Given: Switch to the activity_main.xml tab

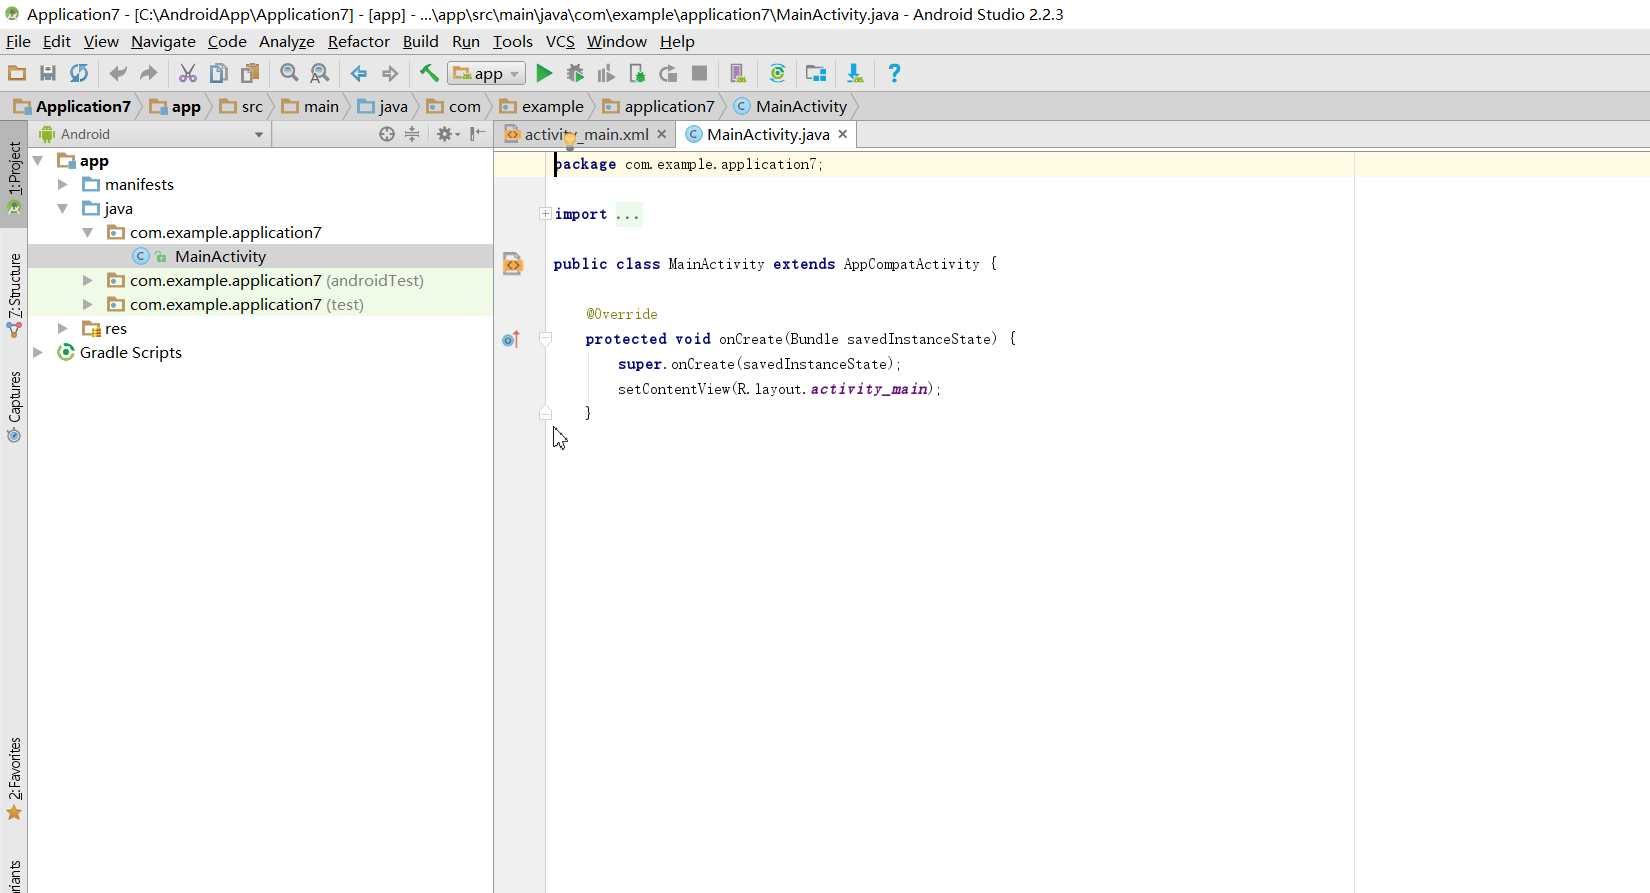Looking at the screenshot, I should pyautogui.click(x=586, y=134).
